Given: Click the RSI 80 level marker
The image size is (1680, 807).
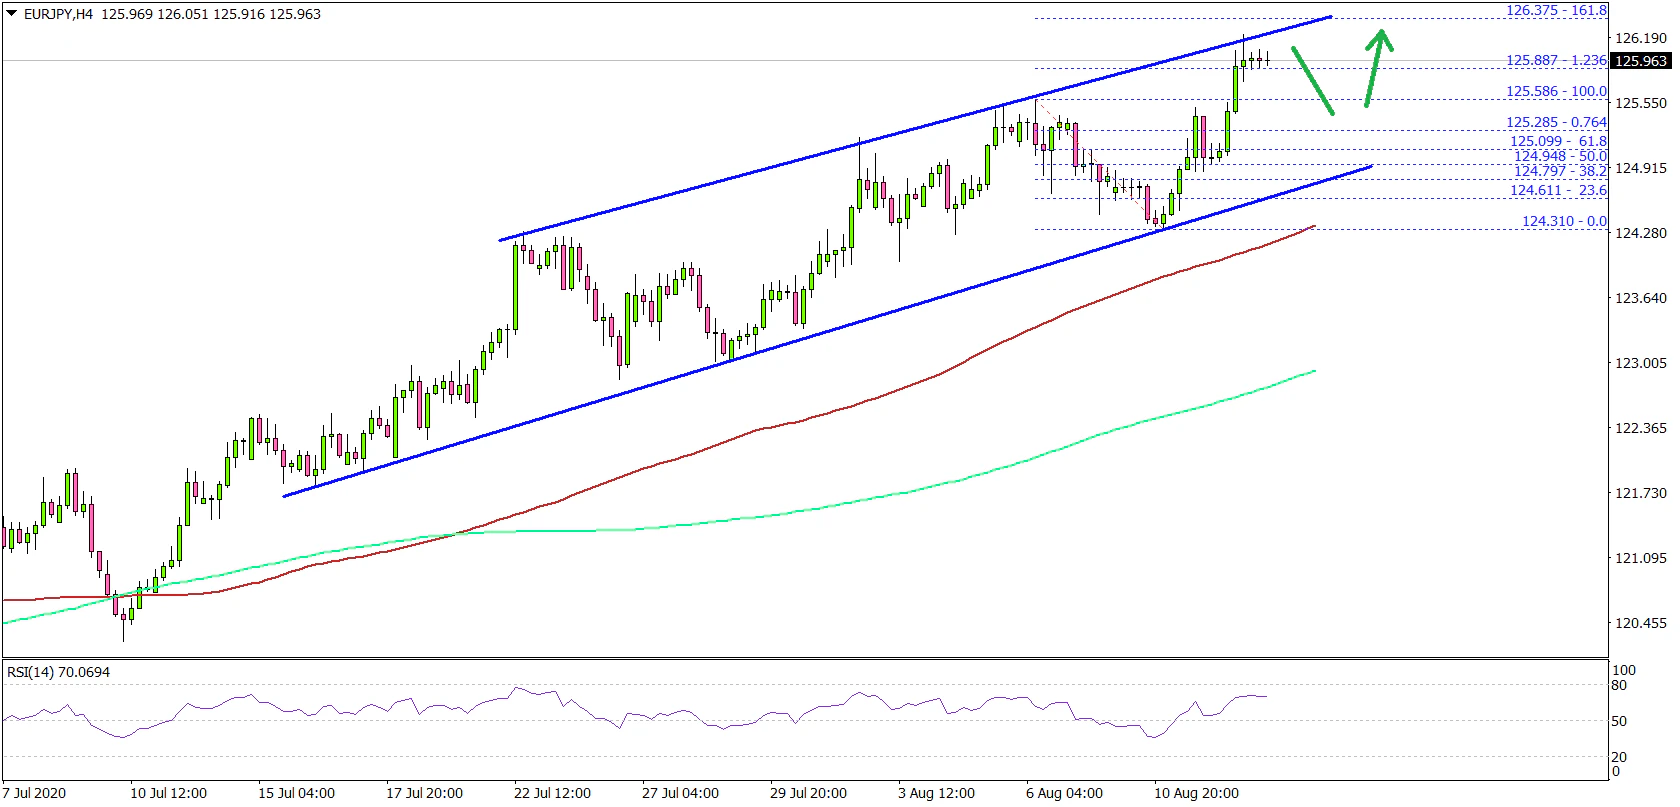Looking at the screenshot, I should click(1619, 685).
